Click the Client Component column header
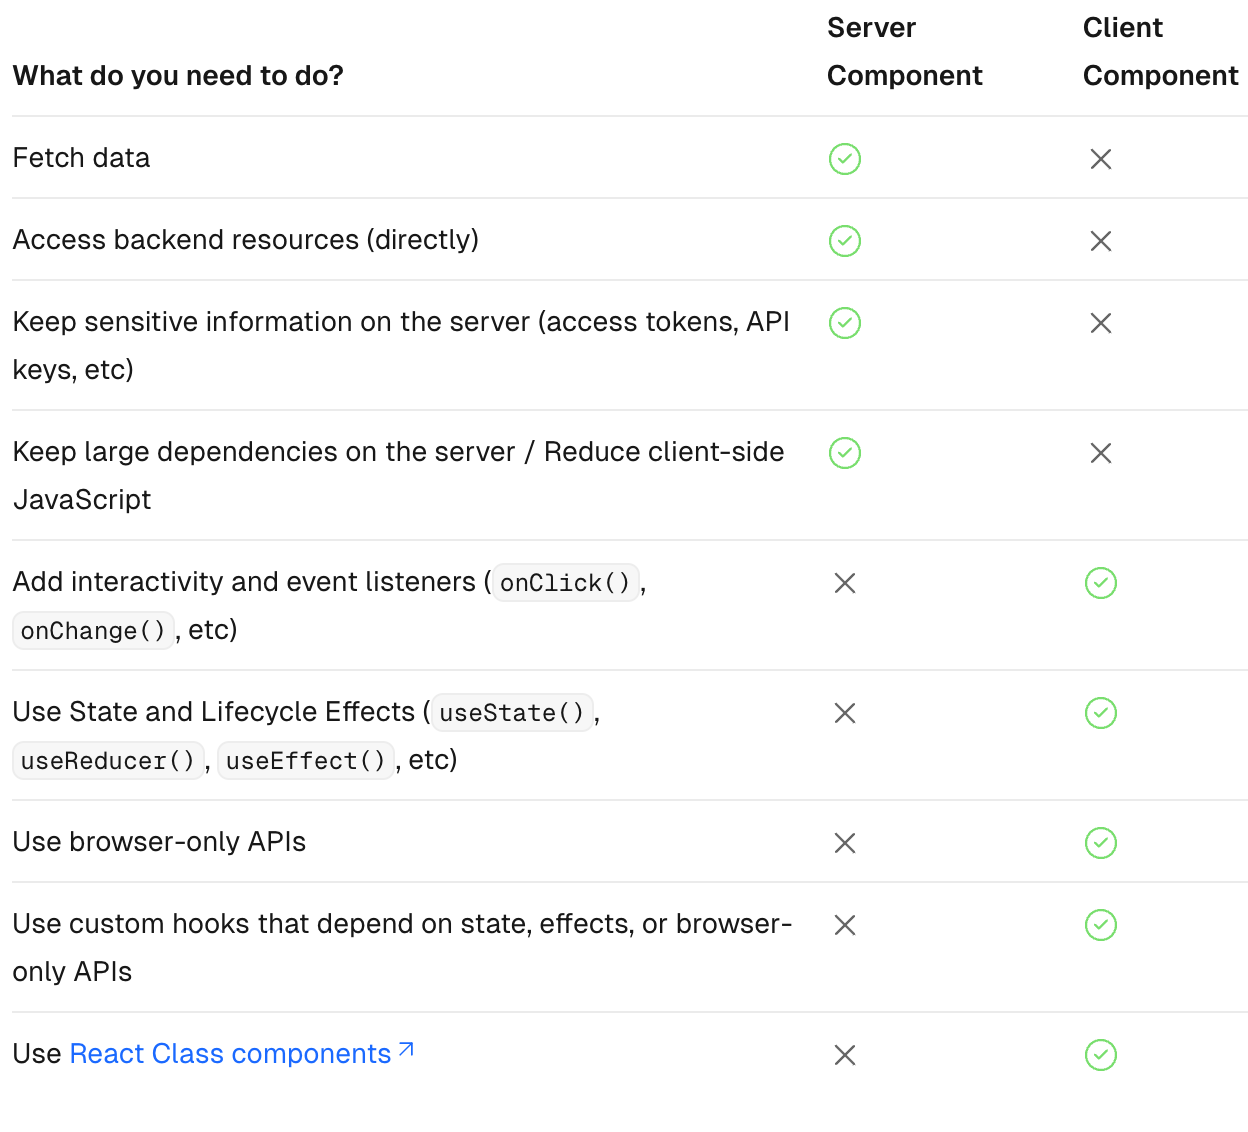The height and width of the screenshot is (1132, 1248). coord(1160,52)
